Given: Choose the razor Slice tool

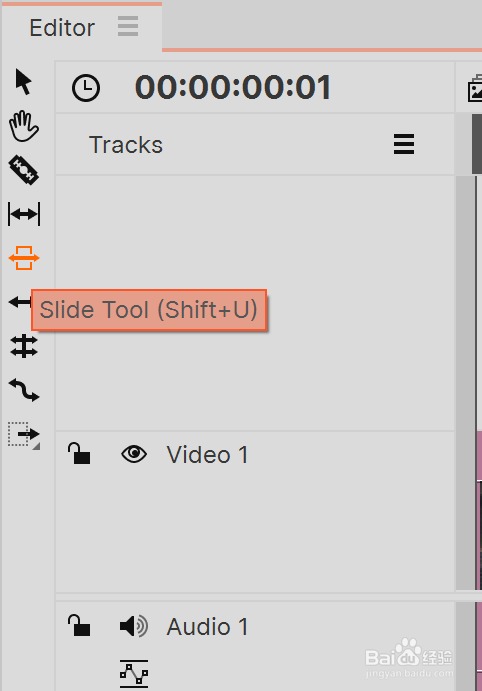Looking at the screenshot, I should click(24, 170).
